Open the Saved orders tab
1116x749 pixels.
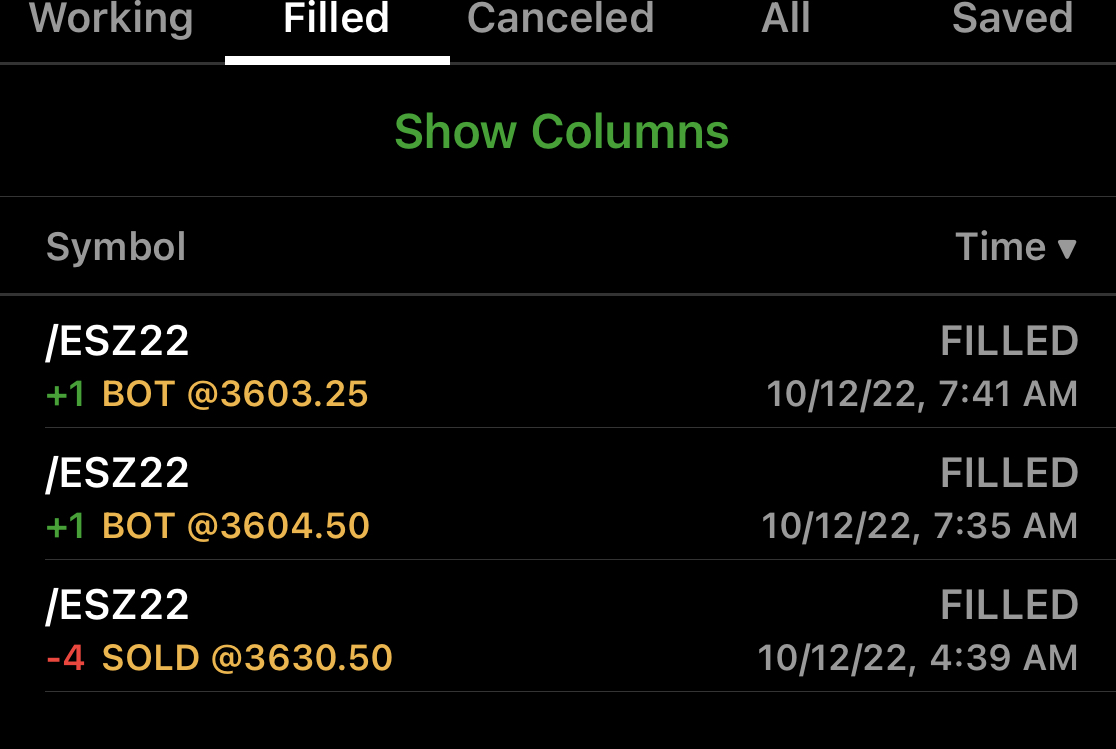point(1012,20)
